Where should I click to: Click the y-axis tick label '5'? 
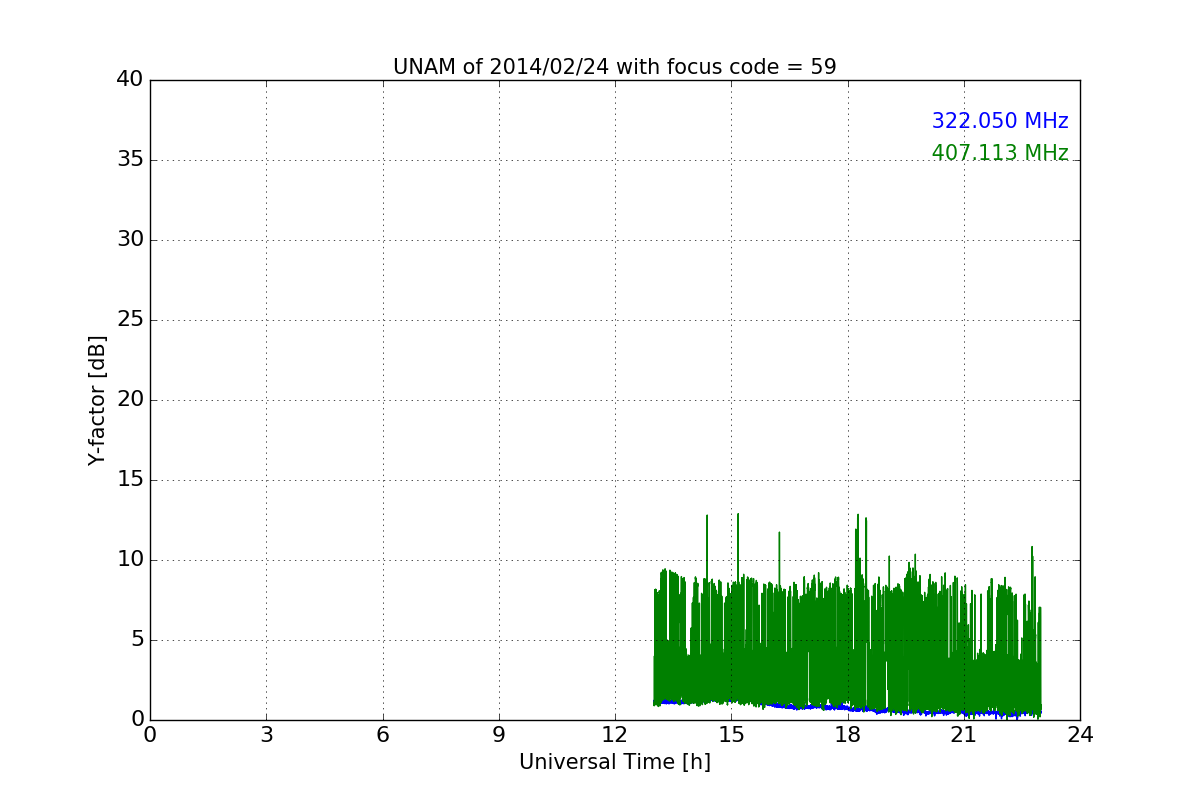pos(136,640)
